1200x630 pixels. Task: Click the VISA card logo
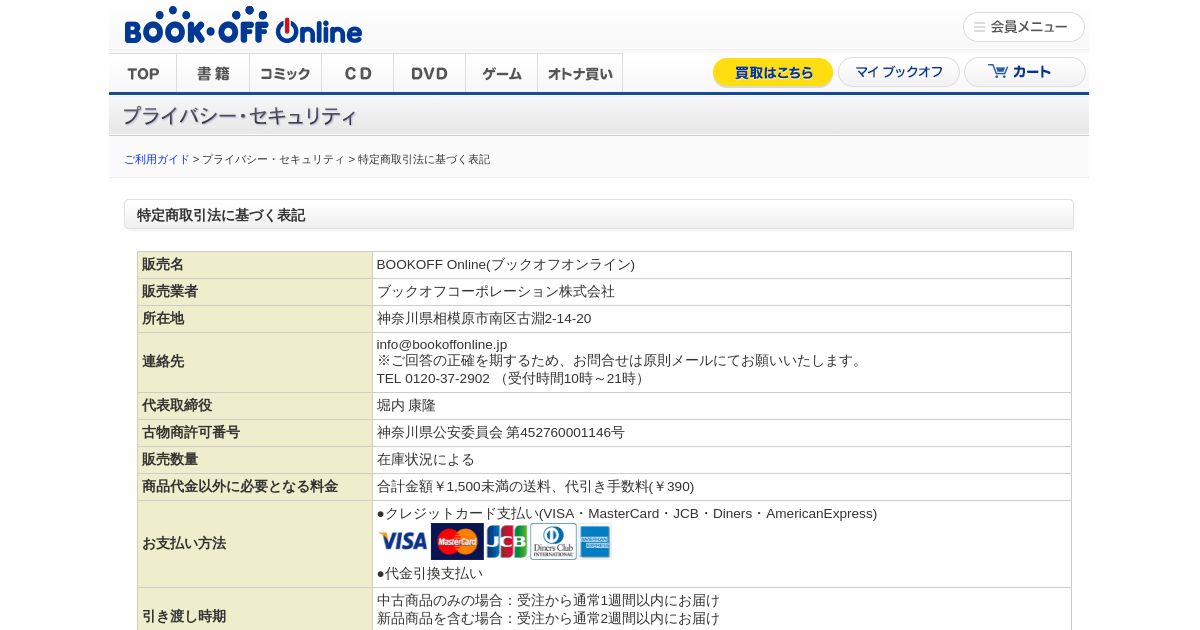coord(404,541)
